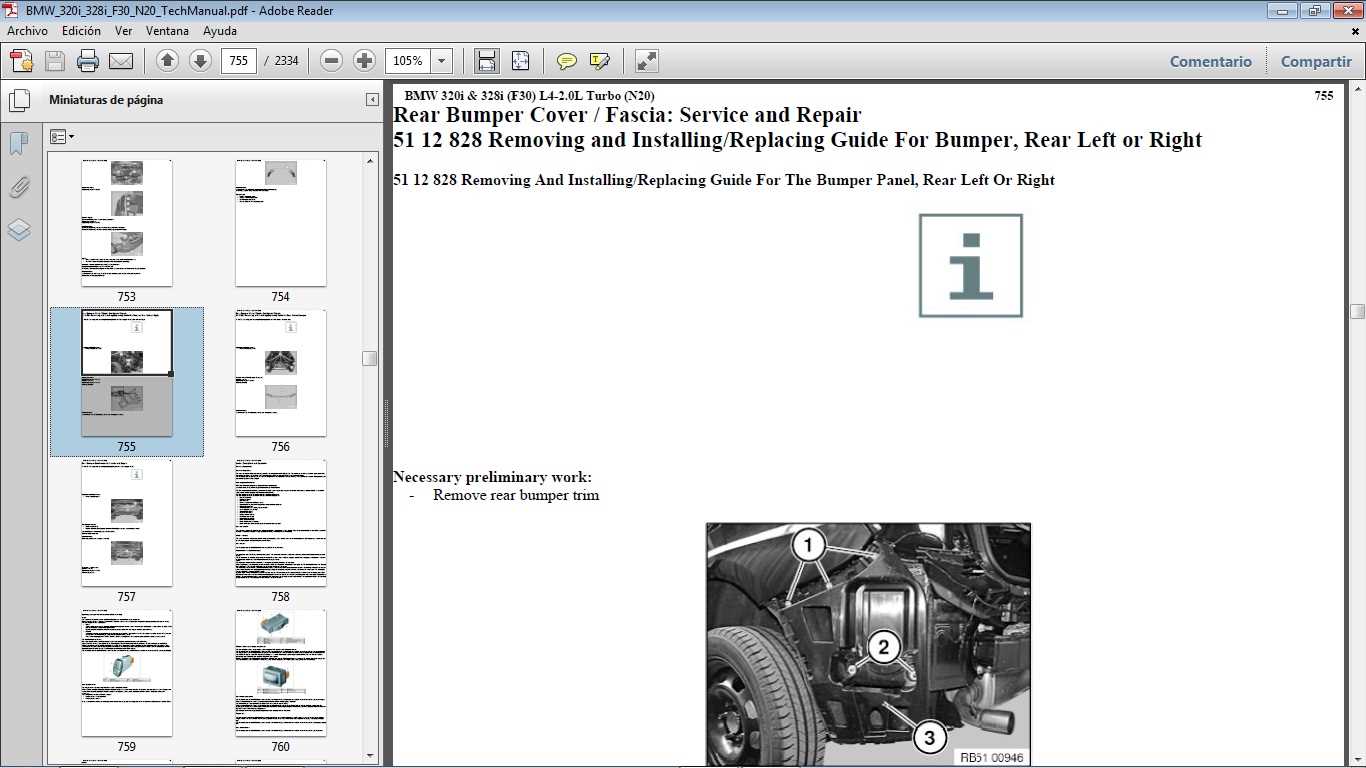Send file by email envelope icon
Viewport: 1366px width, 768px height.
[121, 61]
